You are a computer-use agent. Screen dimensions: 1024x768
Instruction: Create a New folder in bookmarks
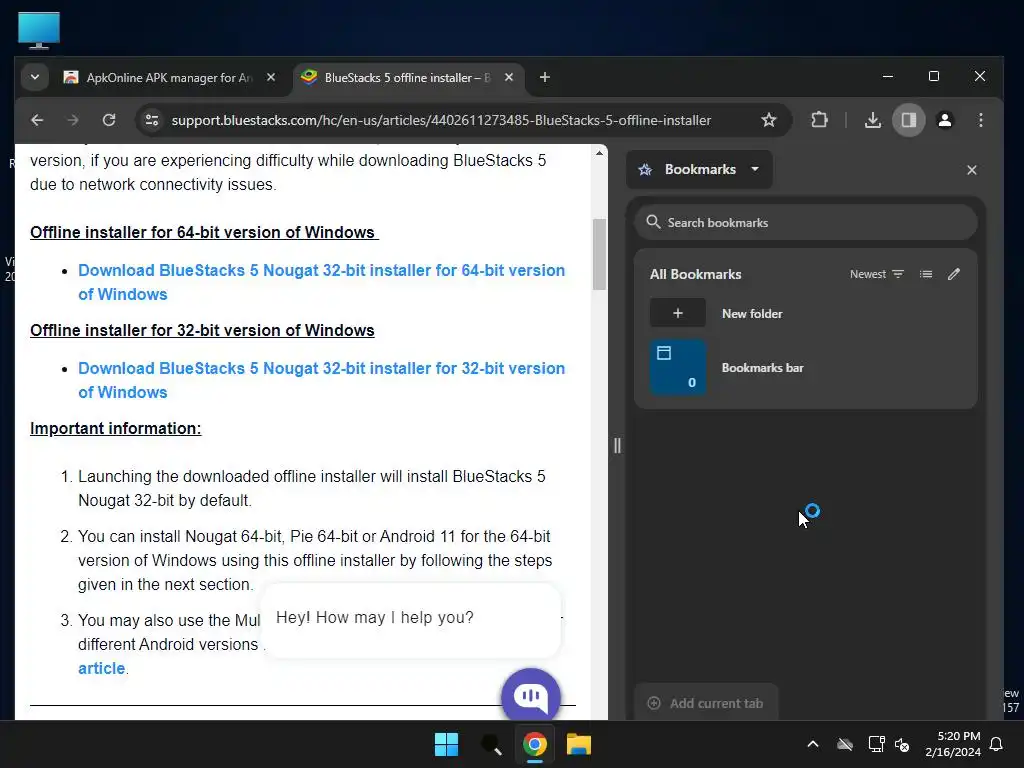point(806,313)
